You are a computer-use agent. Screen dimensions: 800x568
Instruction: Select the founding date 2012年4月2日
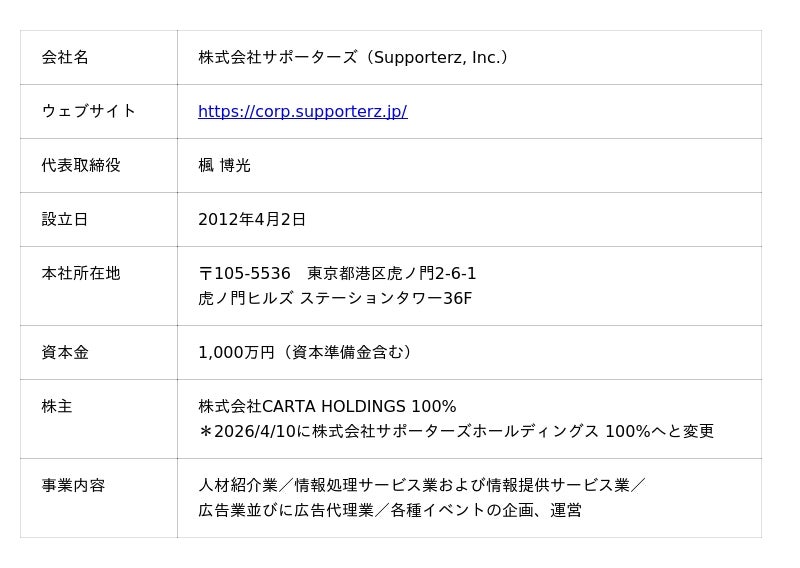pyautogui.click(x=252, y=219)
